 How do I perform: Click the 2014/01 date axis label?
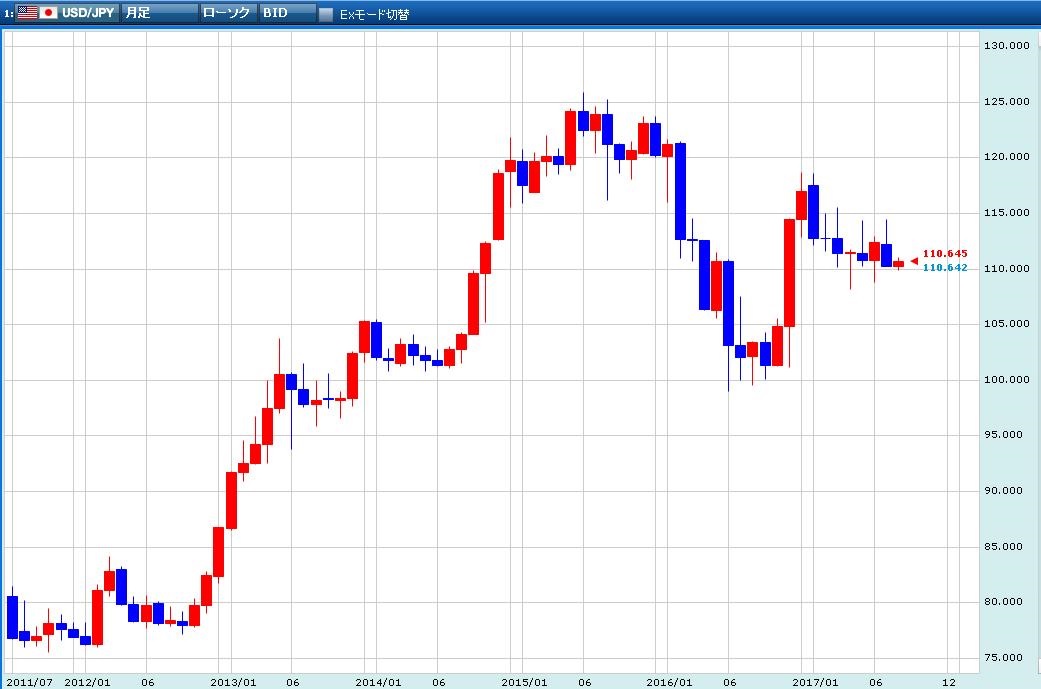pyautogui.click(x=378, y=682)
